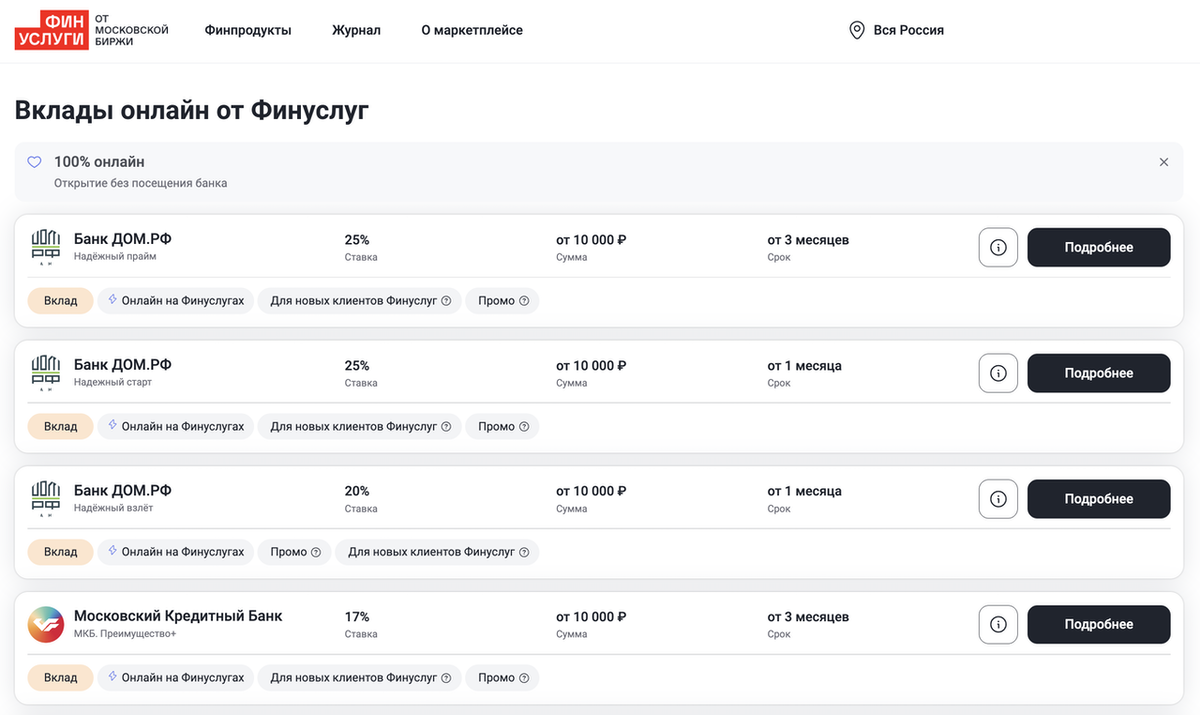Image resolution: width=1200 pixels, height=715 pixels.
Task: Click Московский Кредитный Банк title
Action: [x=178, y=616]
